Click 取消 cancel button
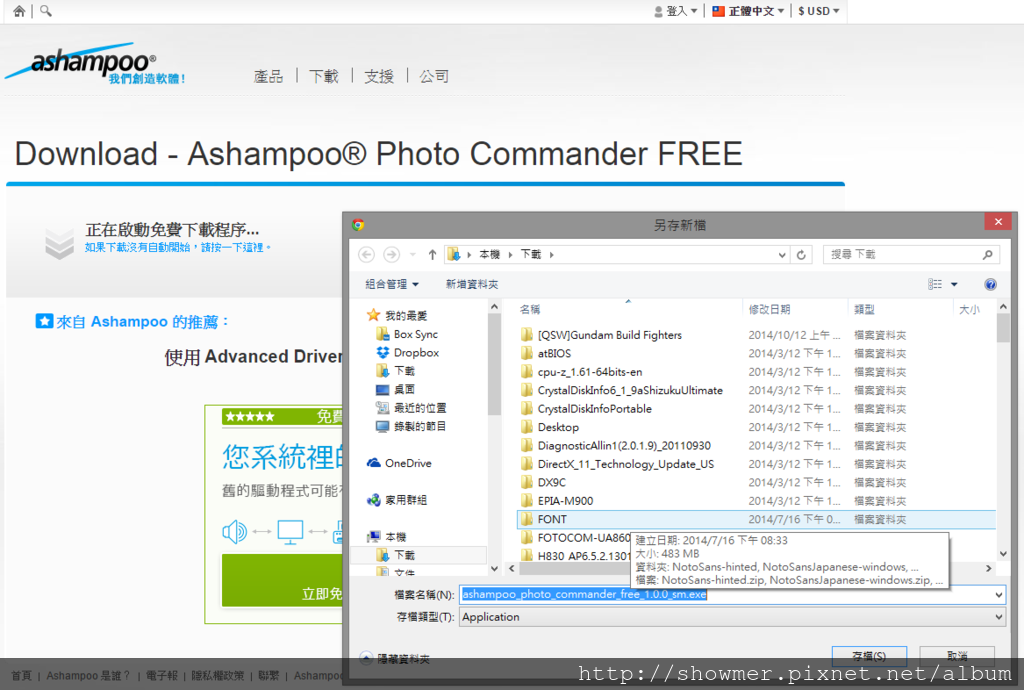Image resolution: width=1024 pixels, height=690 pixels. pos(957,655)
